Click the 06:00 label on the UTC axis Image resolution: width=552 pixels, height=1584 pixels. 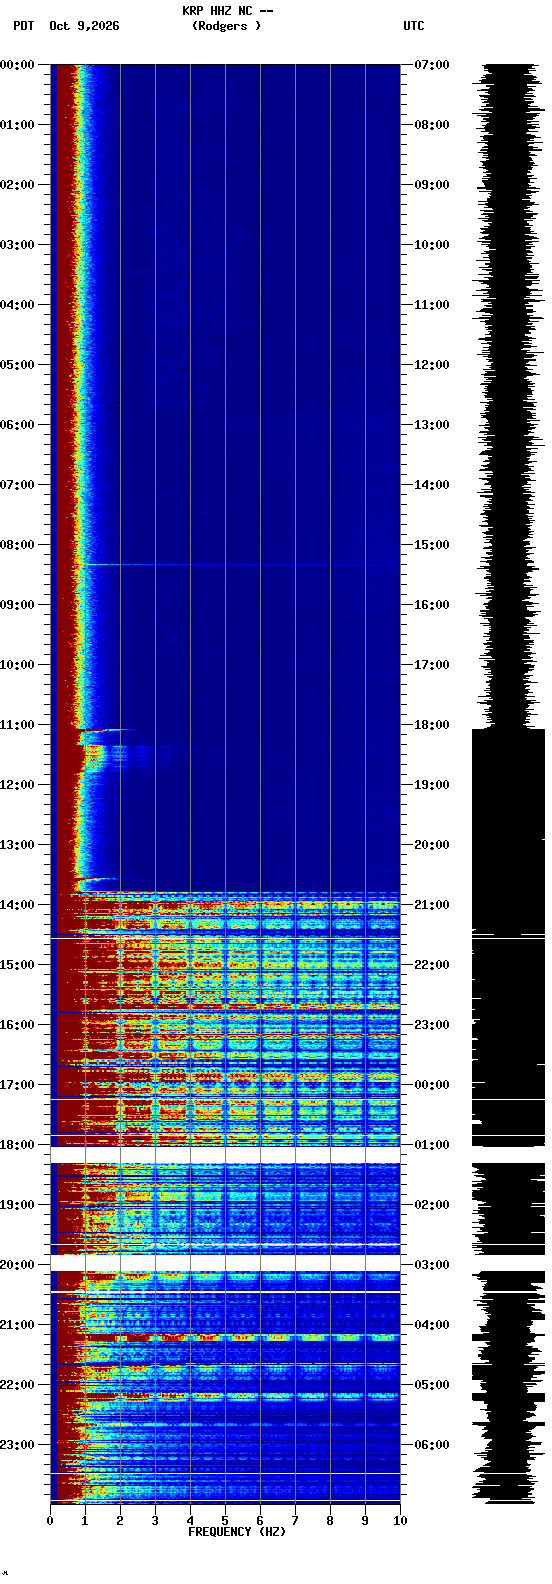coord(432,1445)
